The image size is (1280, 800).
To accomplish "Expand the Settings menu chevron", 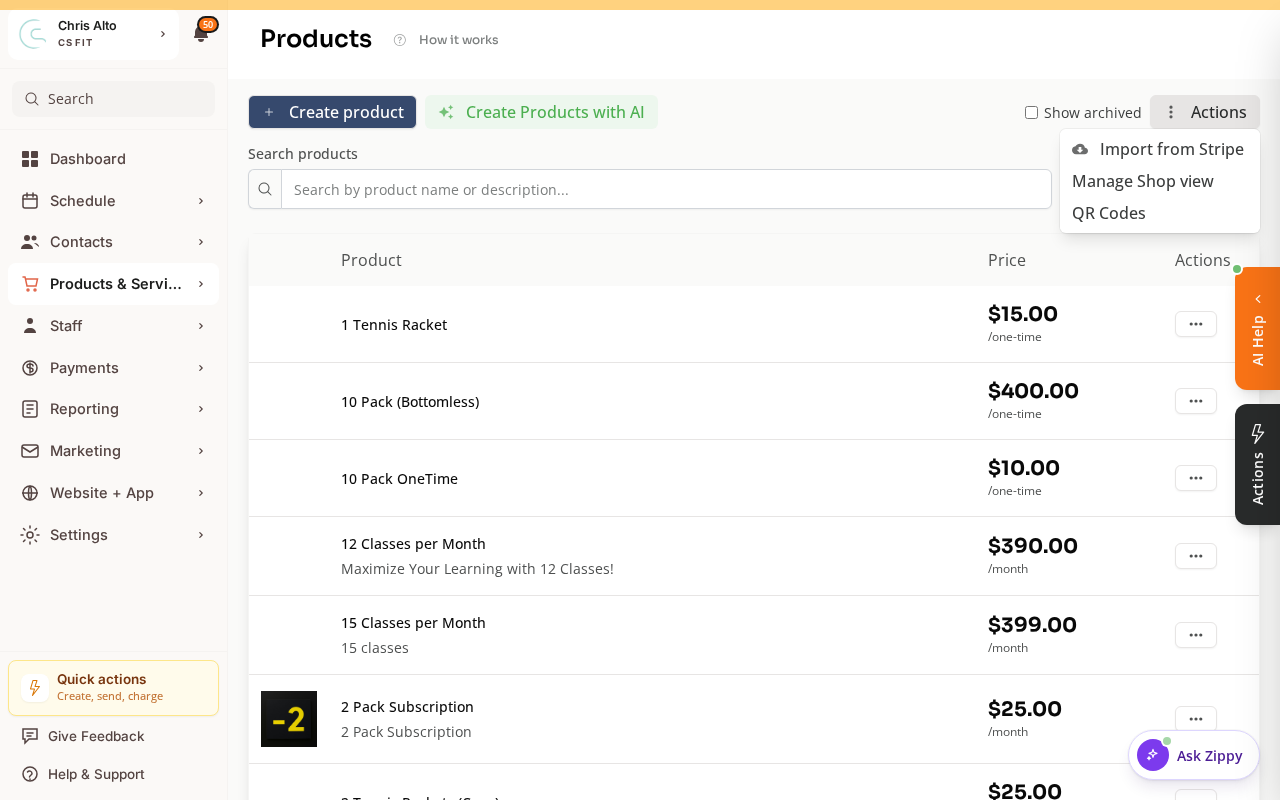I will (x=201, y=535).
